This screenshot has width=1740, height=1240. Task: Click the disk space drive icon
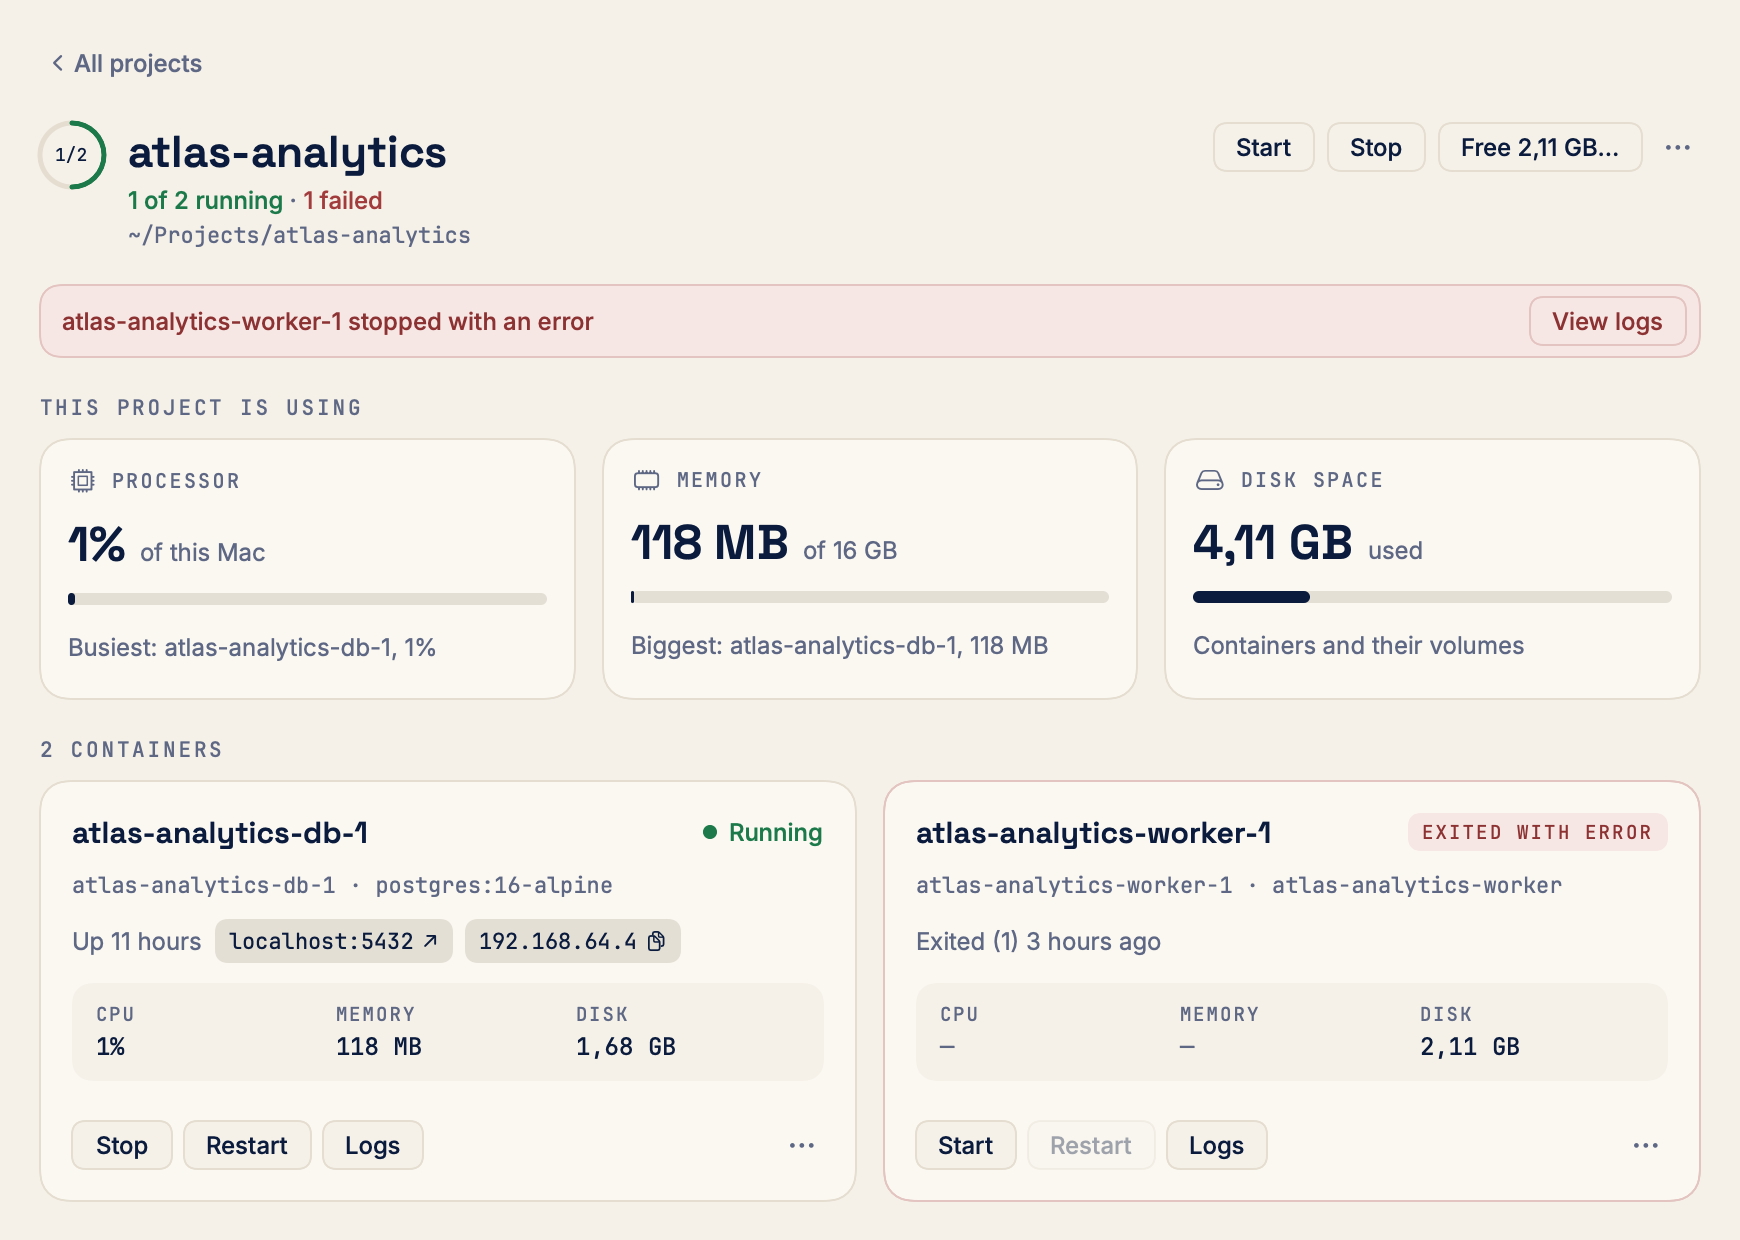click(1209, 480)
